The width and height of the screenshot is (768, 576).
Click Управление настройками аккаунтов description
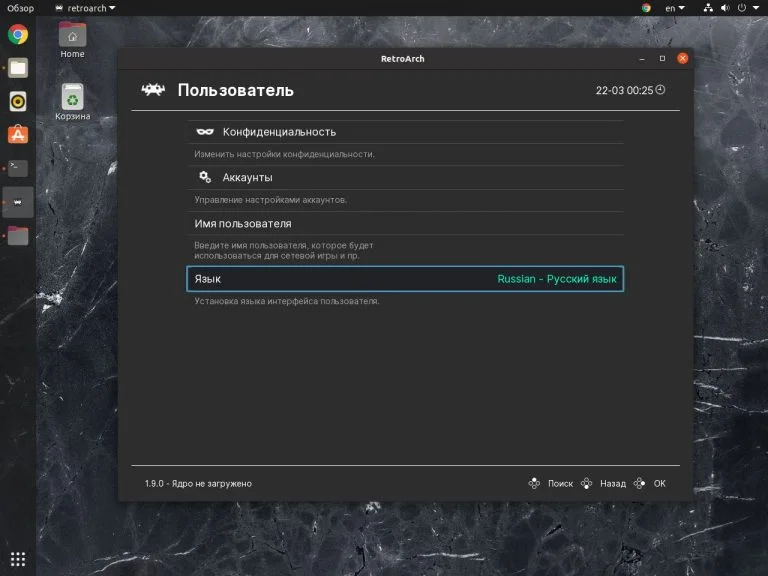[x=270, y=200]
